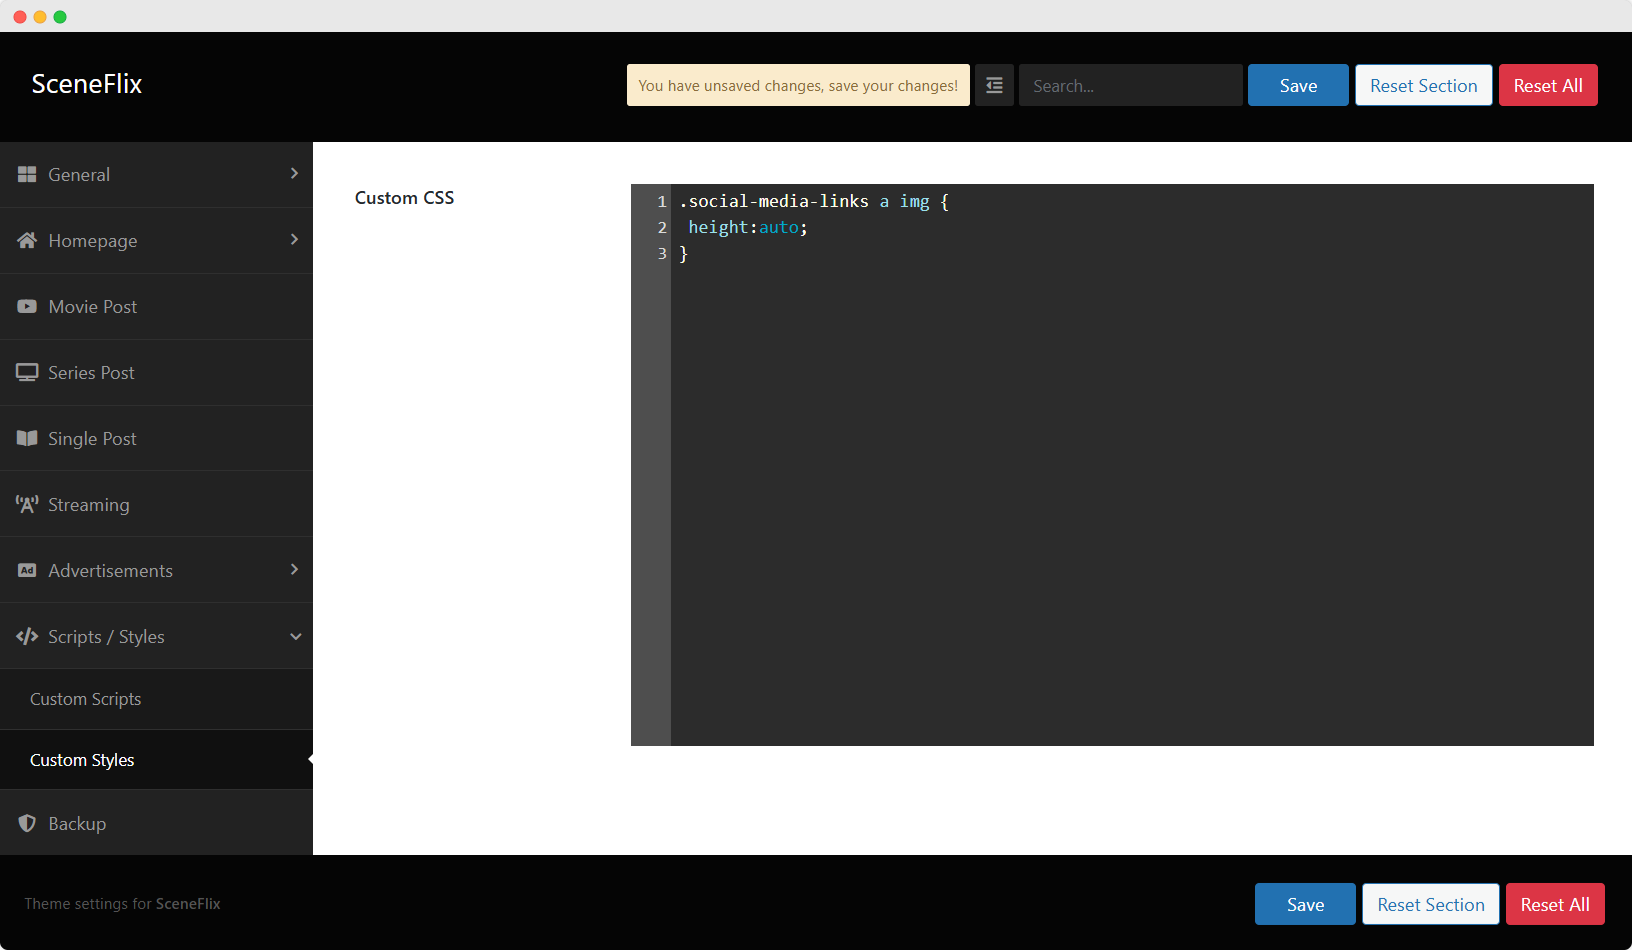Screen dimensions: 1632x950
Task: Click the bottom Save button
Action: coord(1305,904)
